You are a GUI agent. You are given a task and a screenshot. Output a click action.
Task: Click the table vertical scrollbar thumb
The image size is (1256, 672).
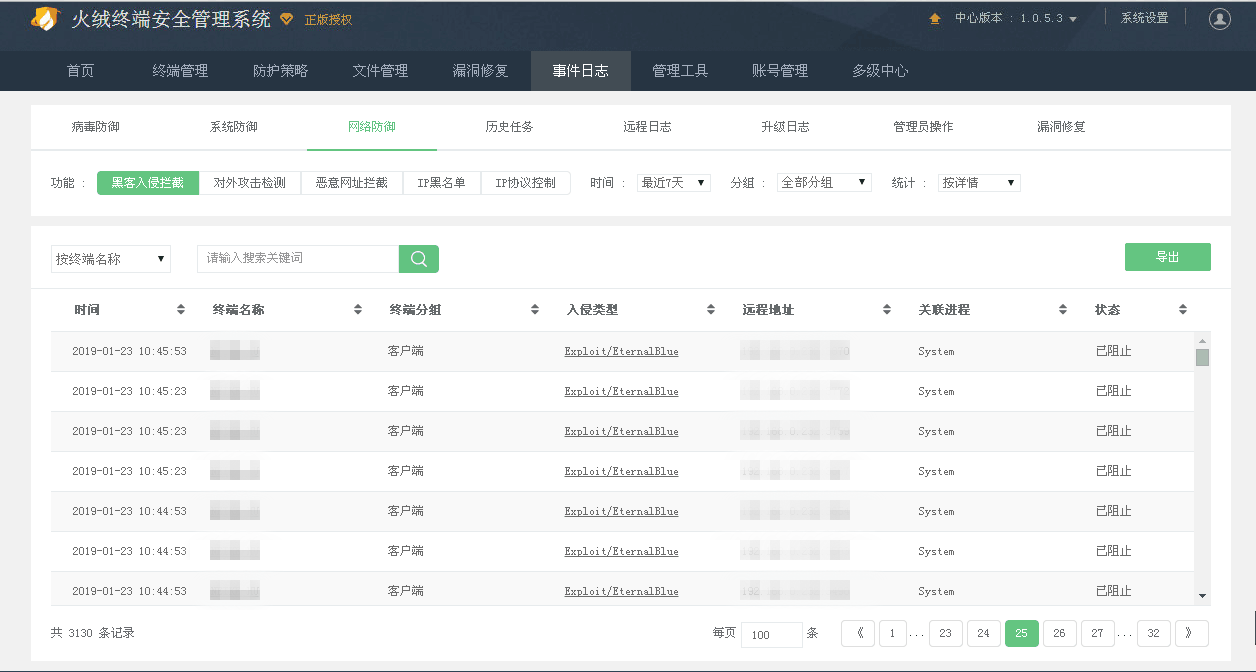point(1202,357)
